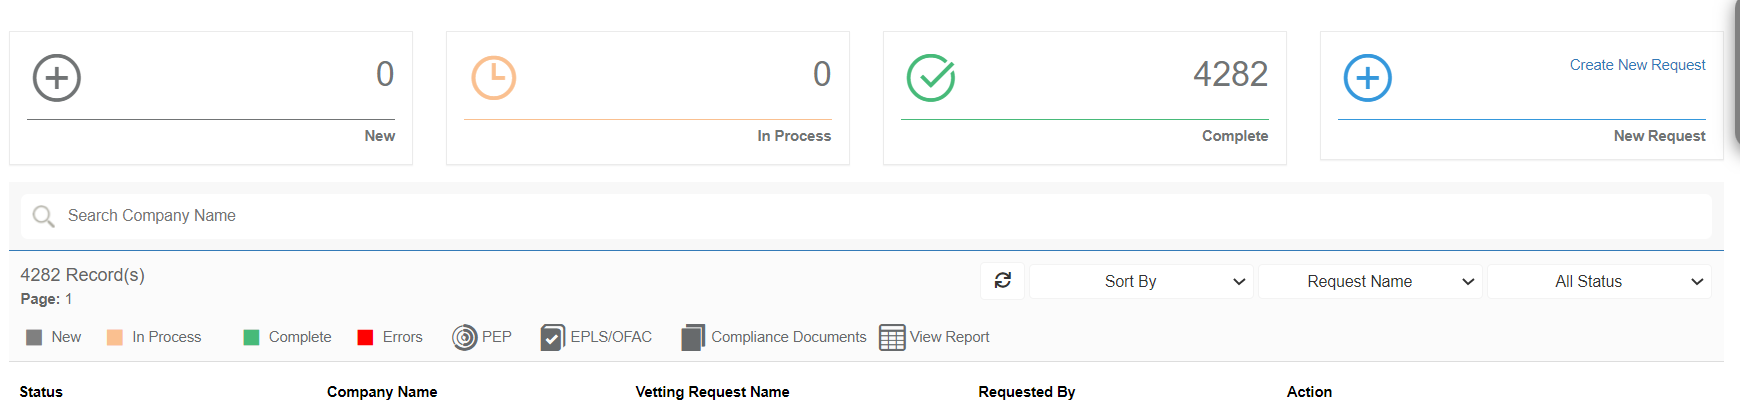1740x409 pixels.
Task: Click the EPLS/OFAC checkmark icon
Action: click(x=552, y=338)
